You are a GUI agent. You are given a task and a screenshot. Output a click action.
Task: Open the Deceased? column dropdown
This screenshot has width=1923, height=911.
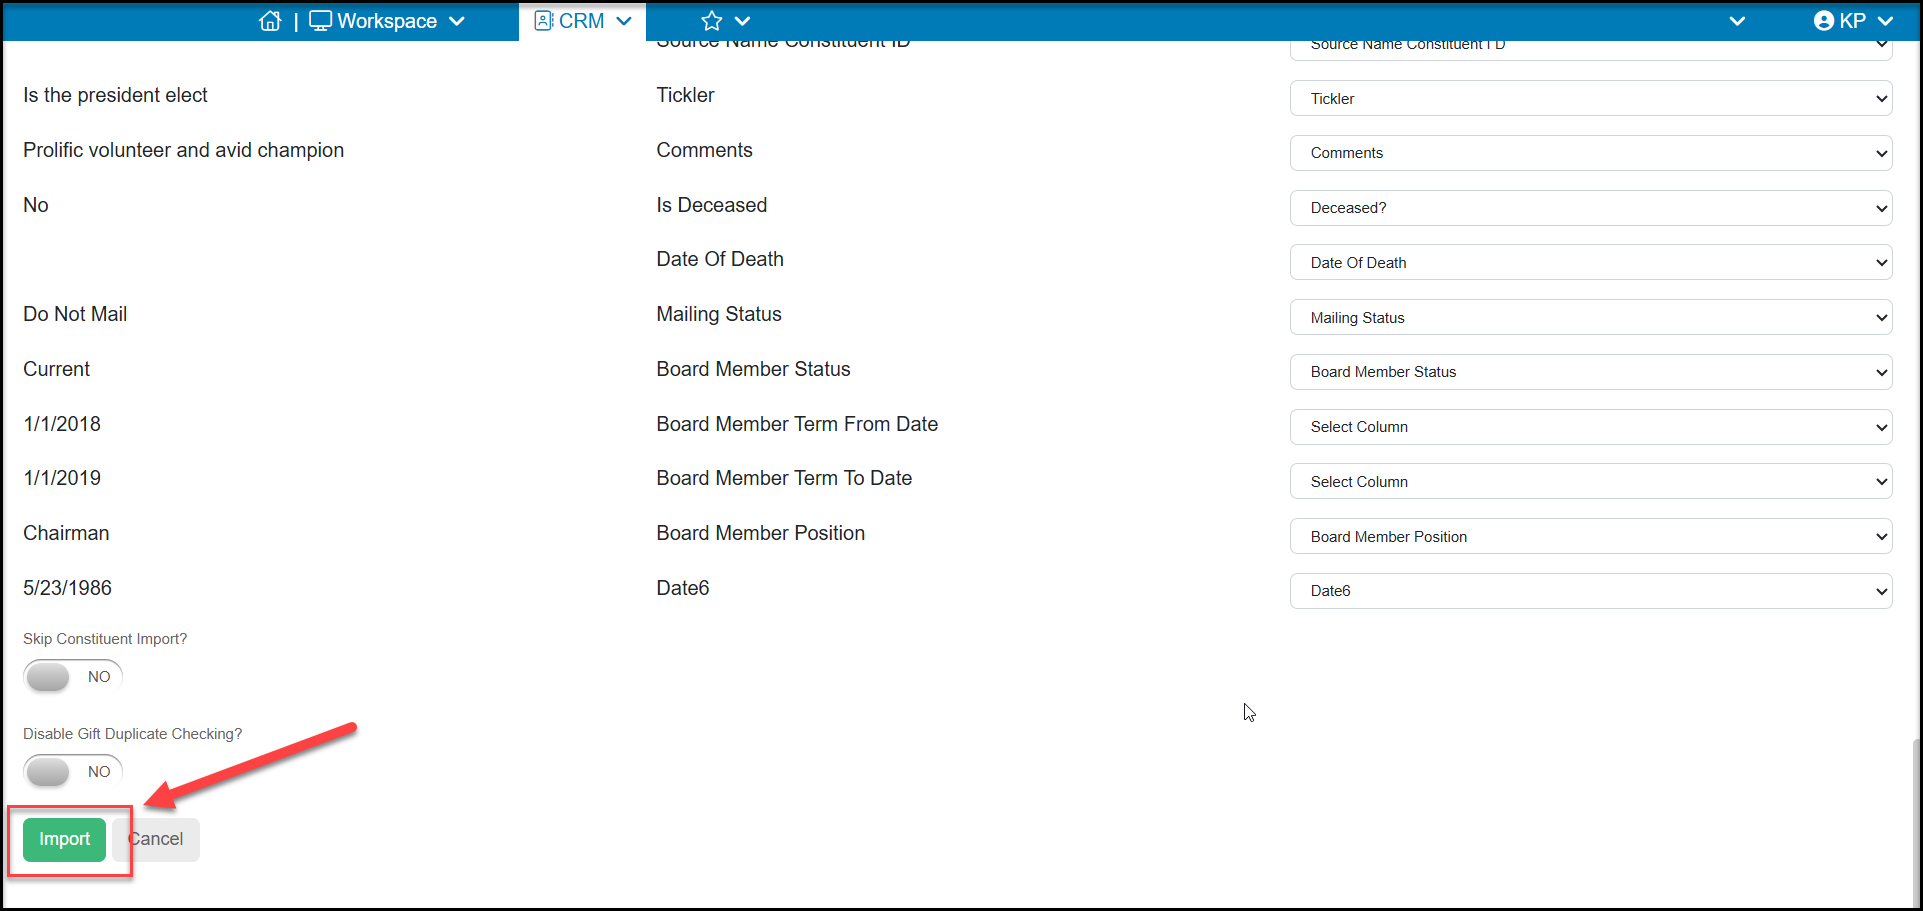pyautogui.click(x=1591, y=208)
